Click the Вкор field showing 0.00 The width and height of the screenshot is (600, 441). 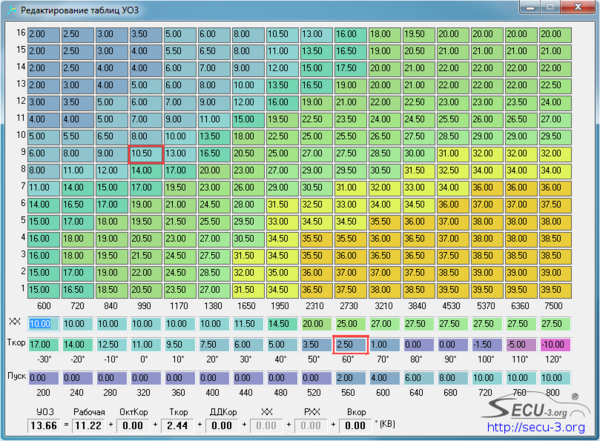[355, 425]
